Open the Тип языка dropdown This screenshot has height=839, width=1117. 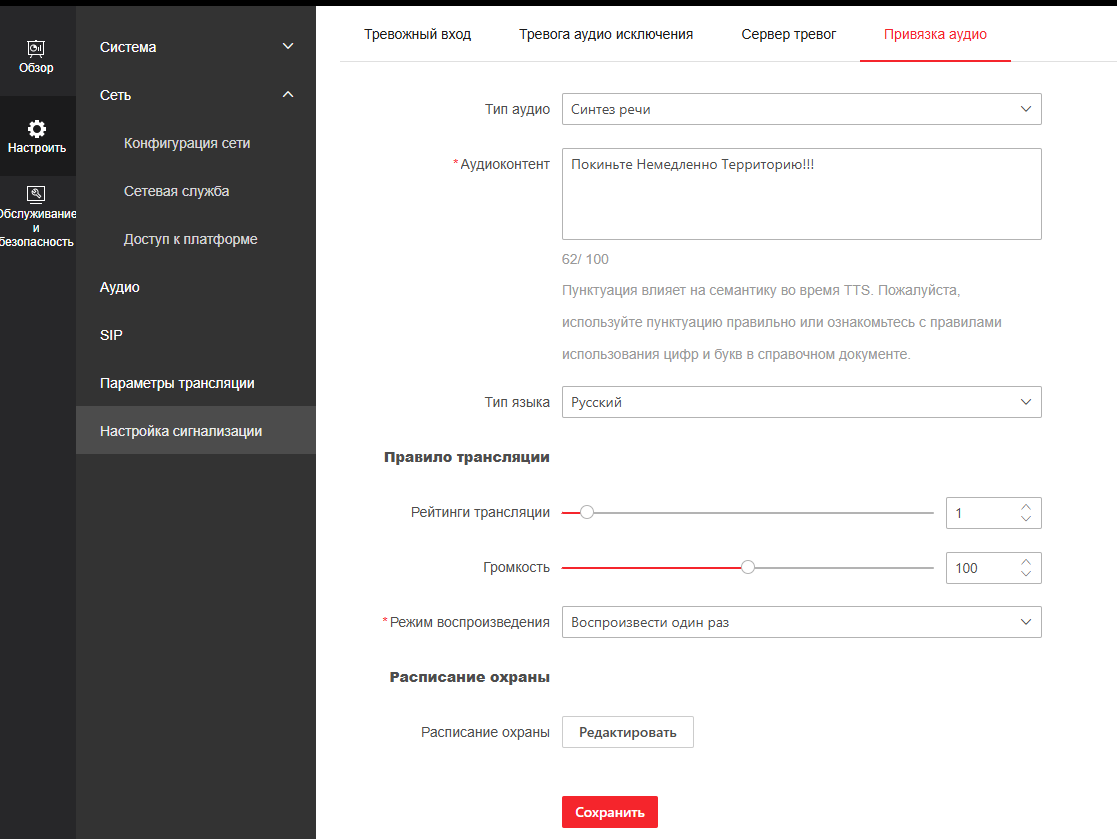click(801, 402)
